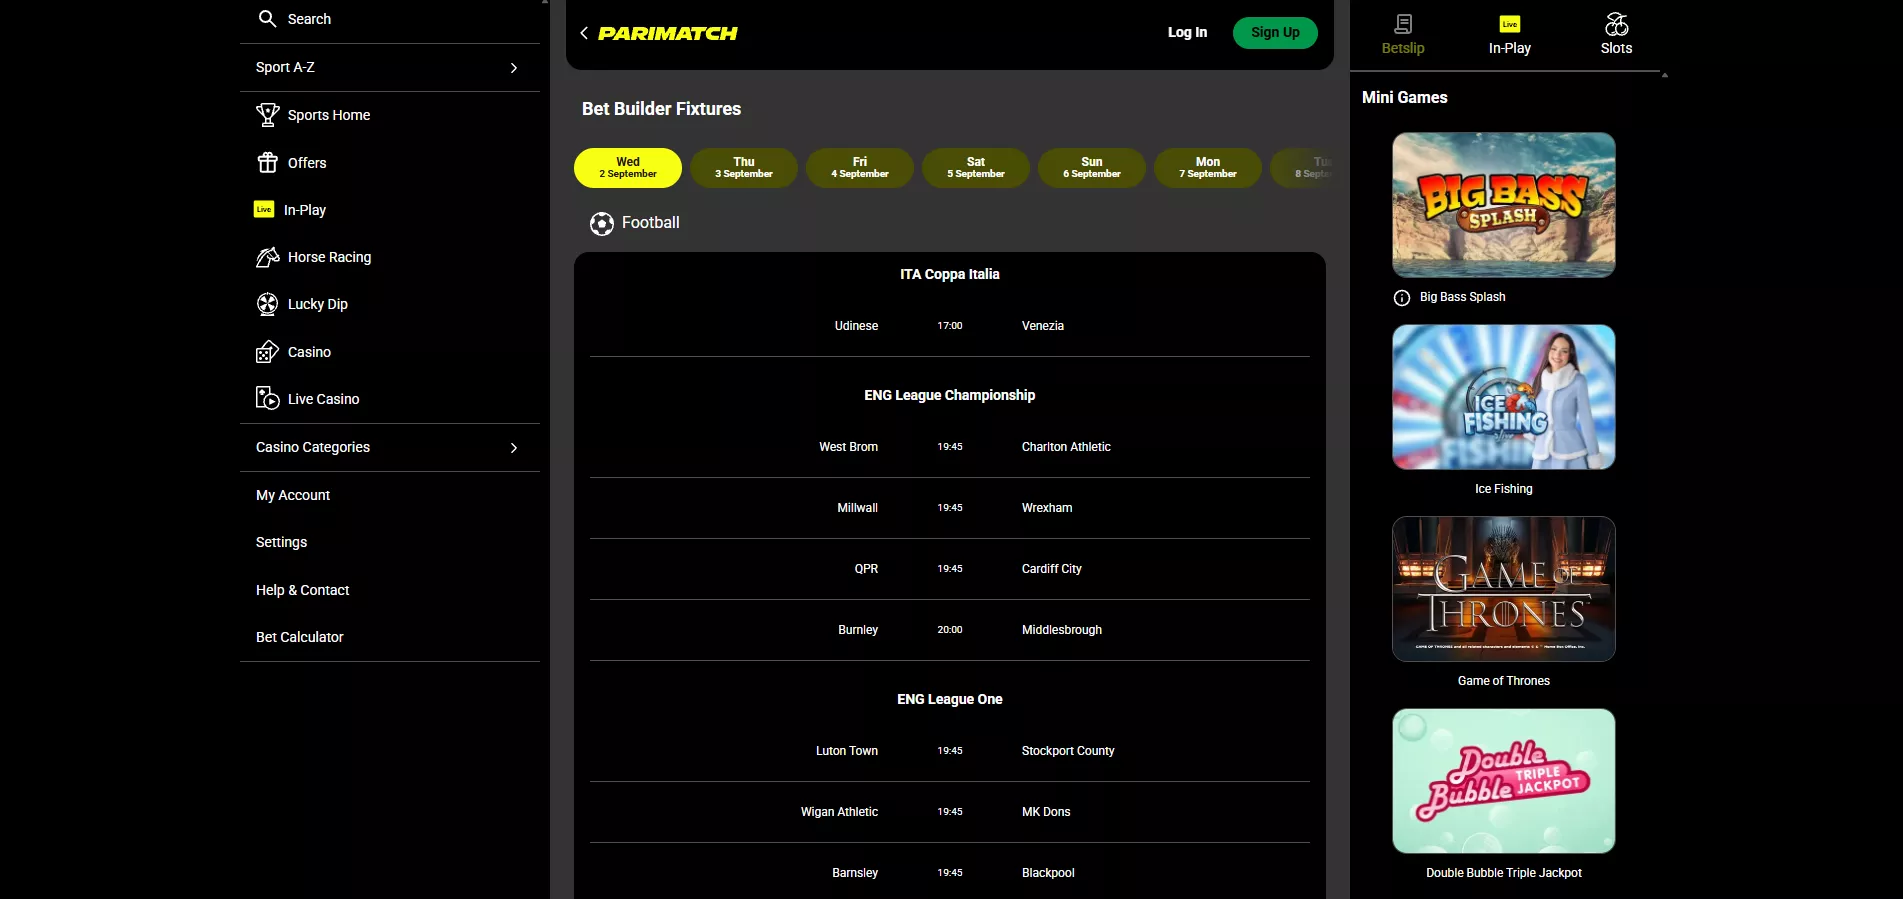This screenshot has height=899, width=1903.
Task: Click the In-Play live badge in sidebar
Action: [x=264, y=209]
